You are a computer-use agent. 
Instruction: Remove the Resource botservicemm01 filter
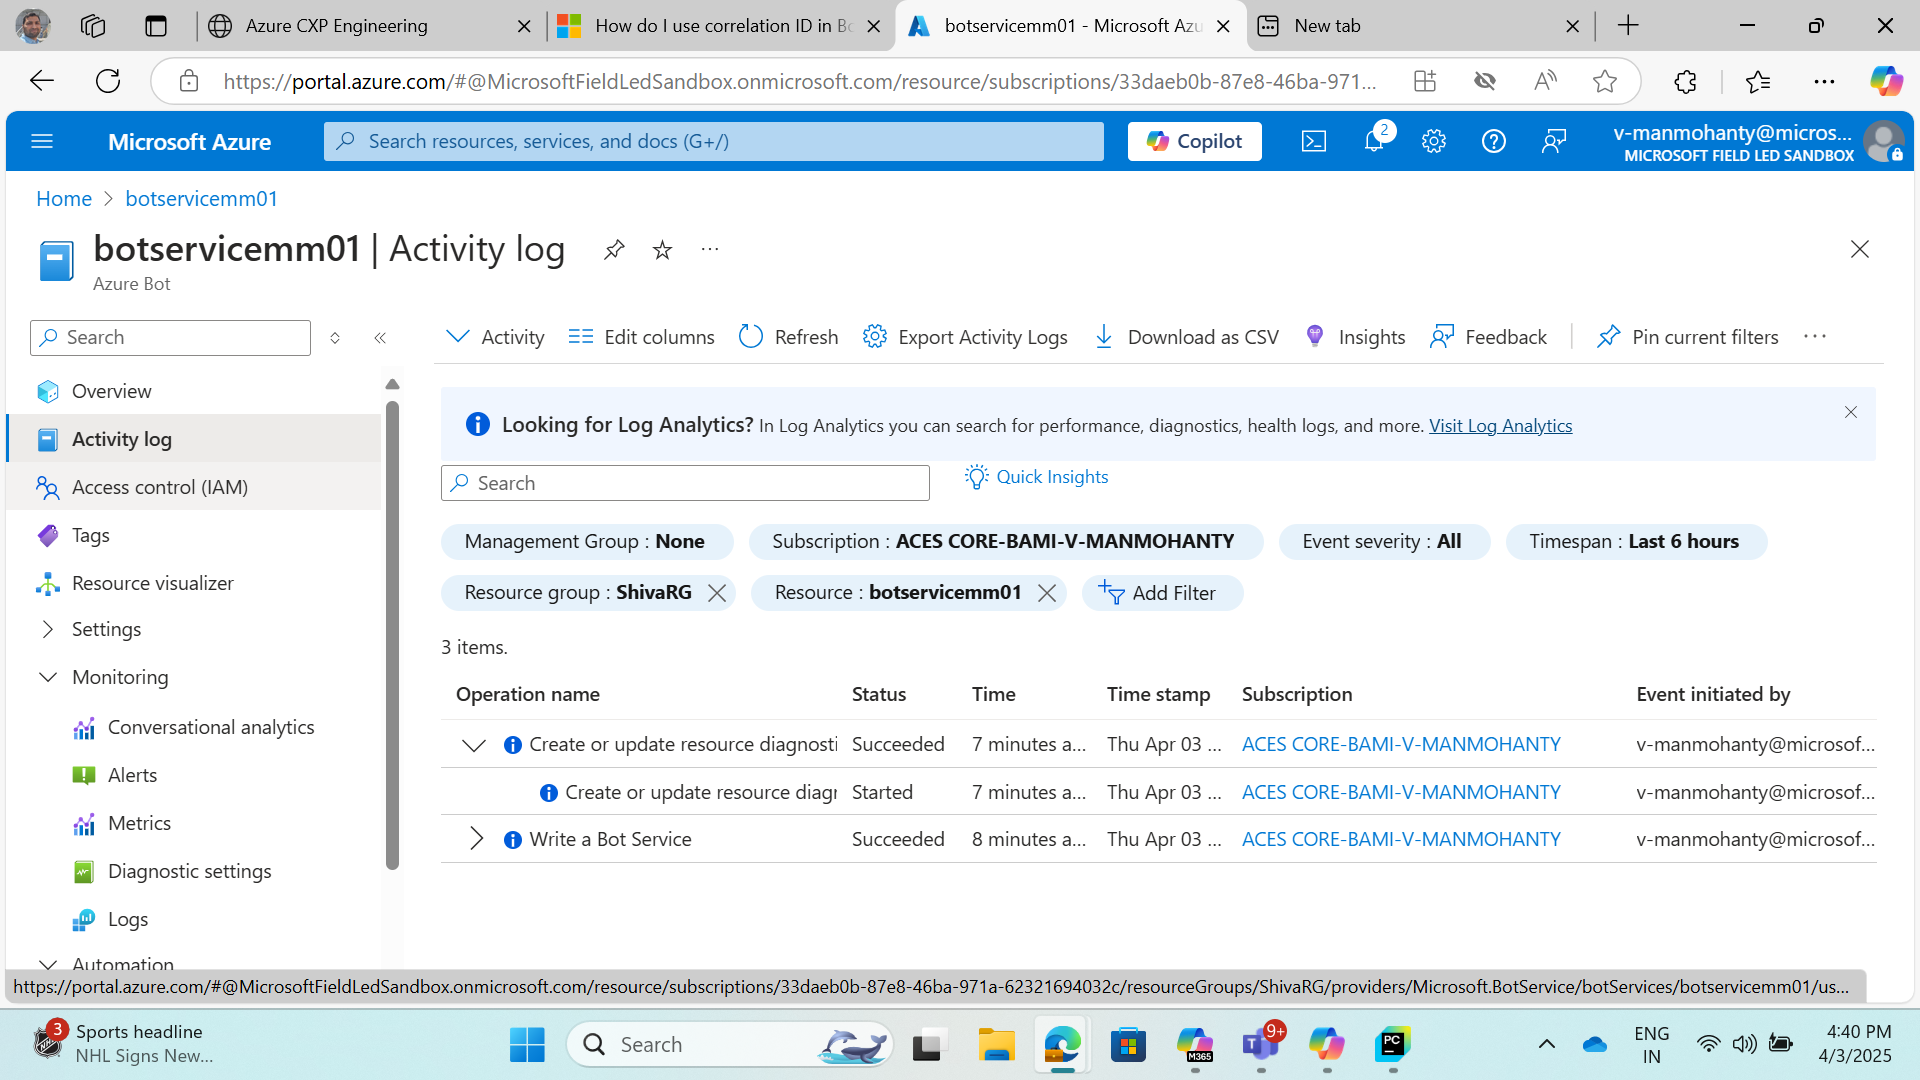pos(1047,593)
